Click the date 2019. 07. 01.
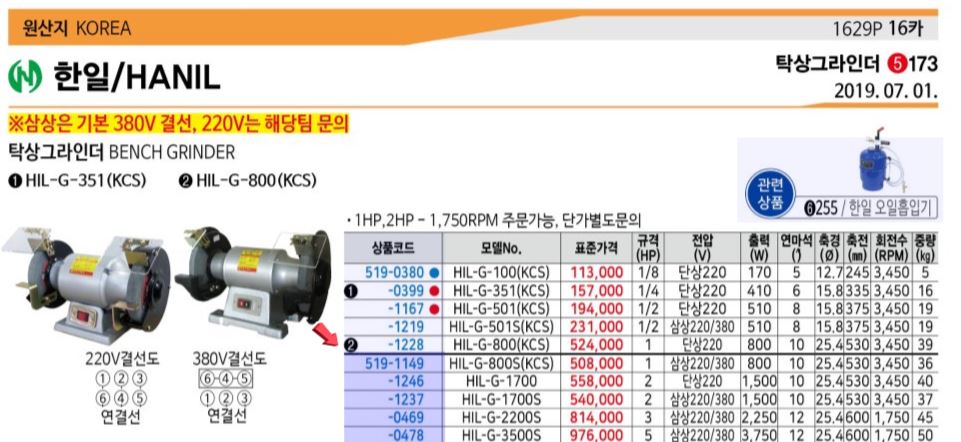Screen dimensions: 961x442 [886, 91]
